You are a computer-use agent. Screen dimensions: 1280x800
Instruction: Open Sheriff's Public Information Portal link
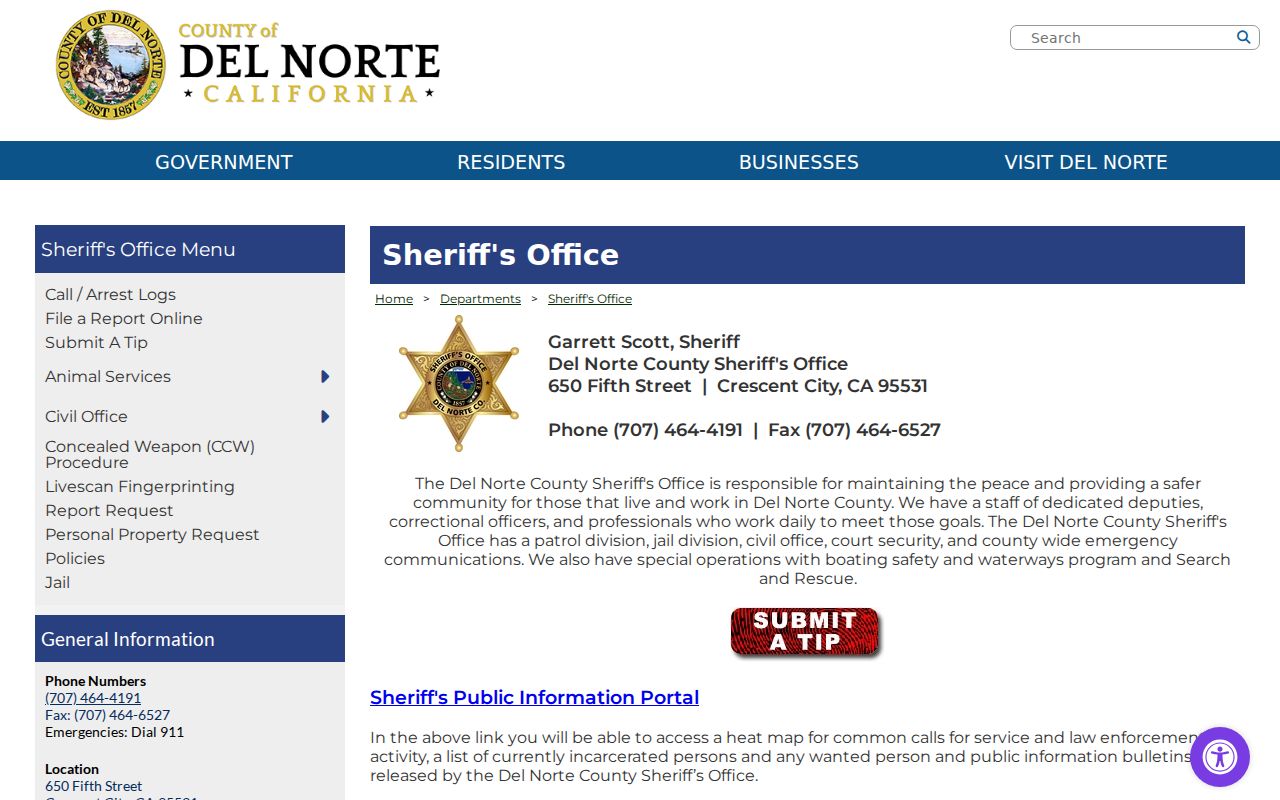(534, 697)
